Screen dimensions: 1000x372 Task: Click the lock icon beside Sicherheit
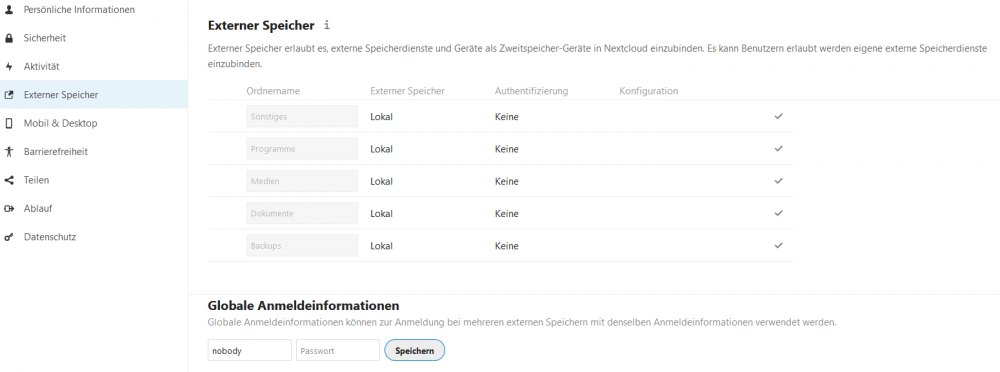pyautogui.click(x=9, y=38)
